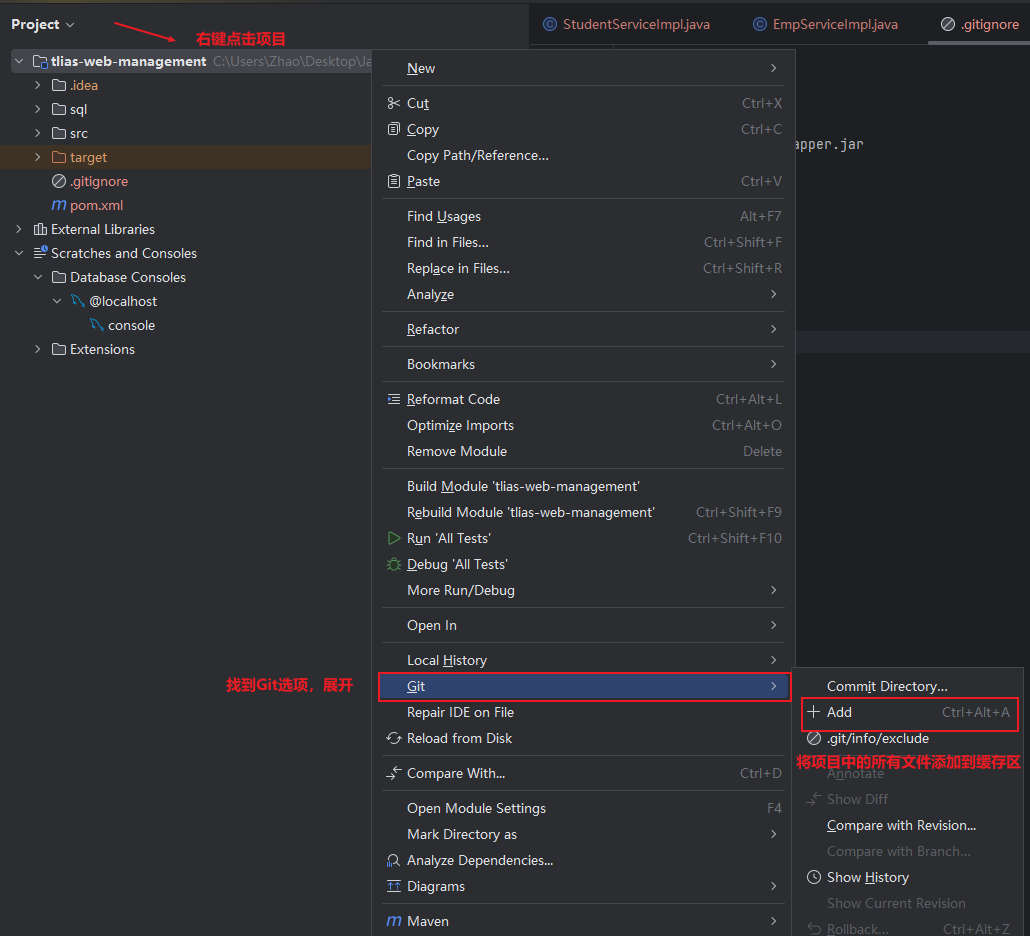The image size is (1030, 936).
Task: Open the Refactor submenu
Action: [584, 329]
